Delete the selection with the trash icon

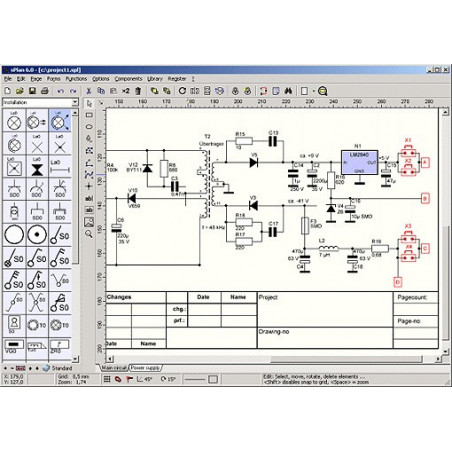pos(138,91)
